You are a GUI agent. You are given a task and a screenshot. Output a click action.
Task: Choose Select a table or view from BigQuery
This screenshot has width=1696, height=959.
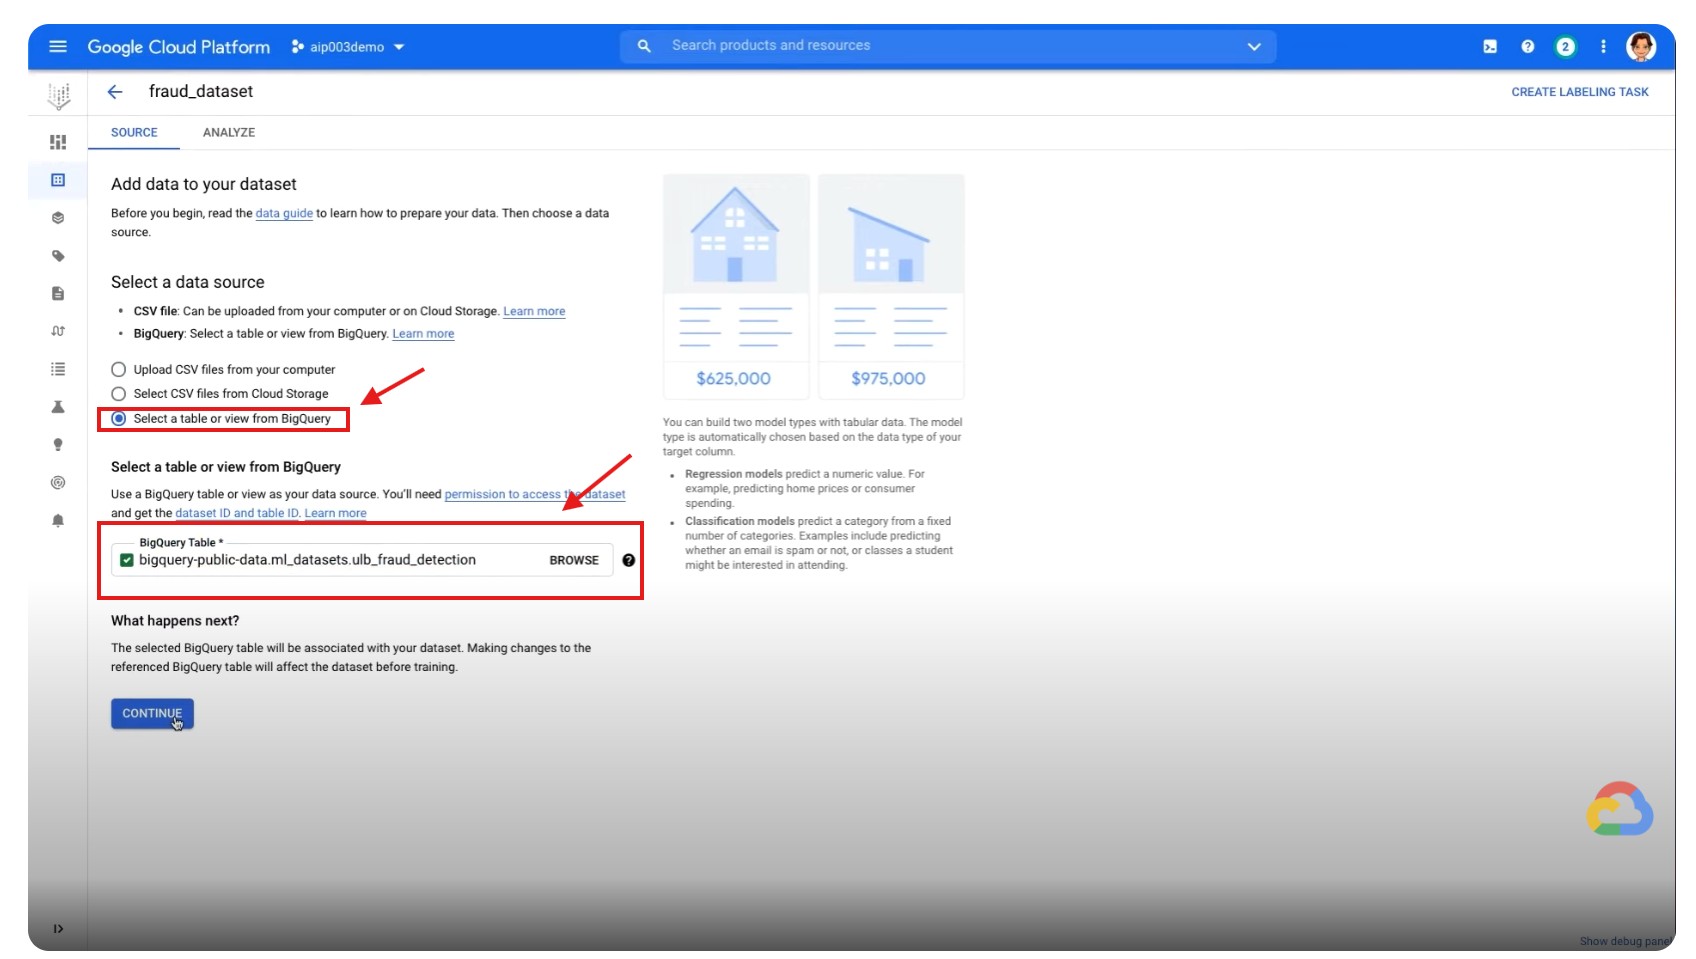tap(119, 419)
